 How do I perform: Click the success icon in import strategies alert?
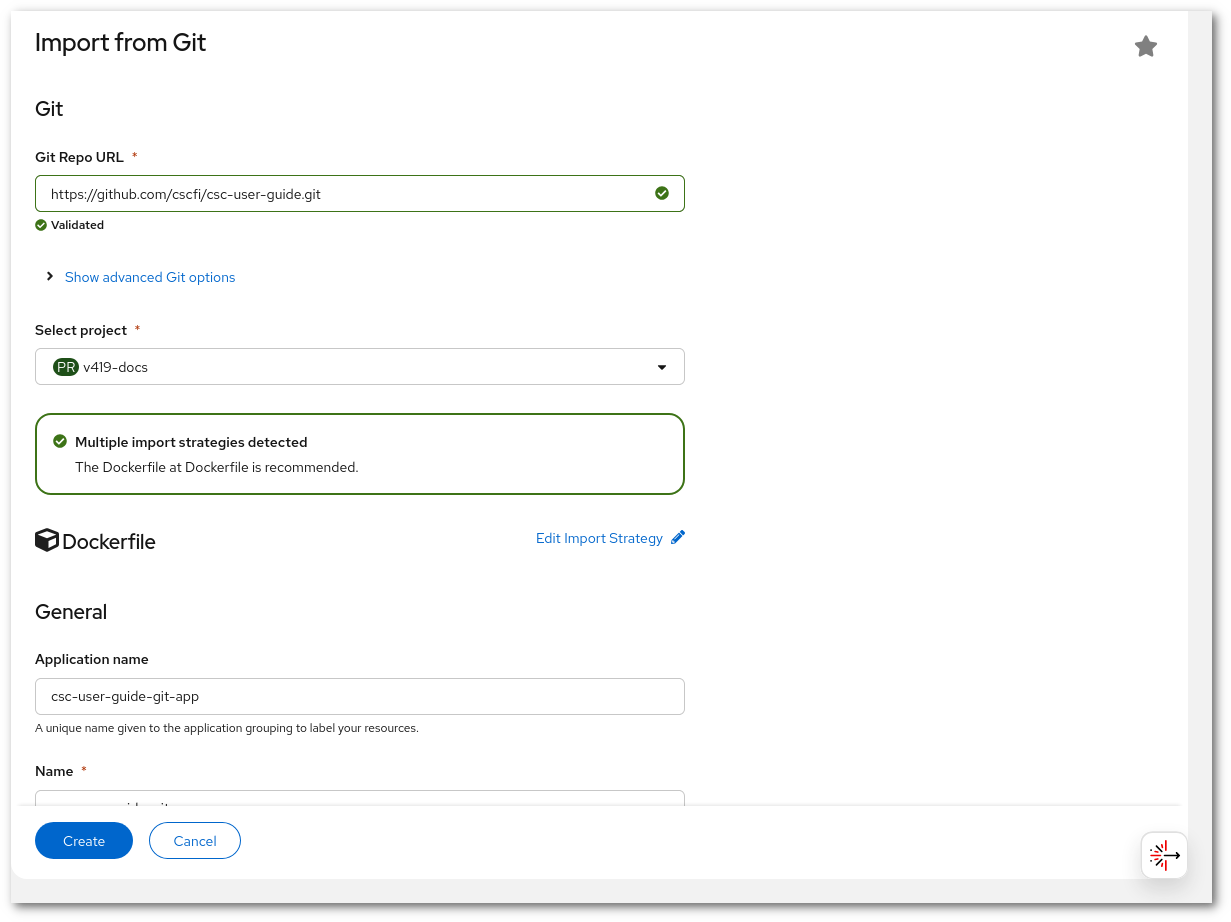point(60,442)
